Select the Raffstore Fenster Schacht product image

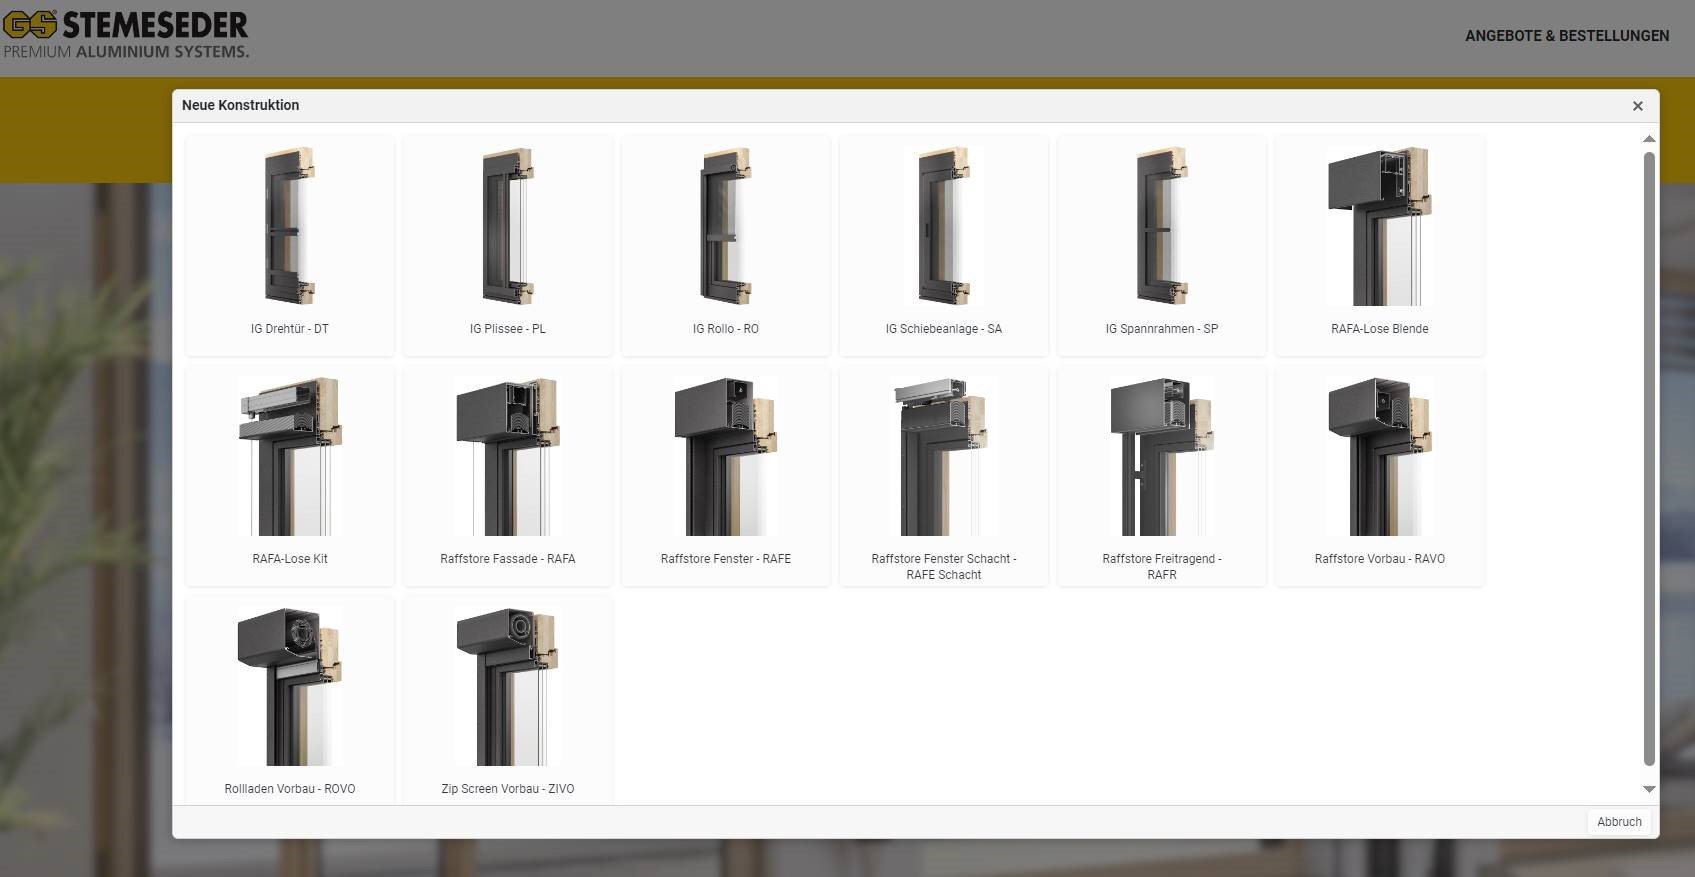[x=944, y=456]
